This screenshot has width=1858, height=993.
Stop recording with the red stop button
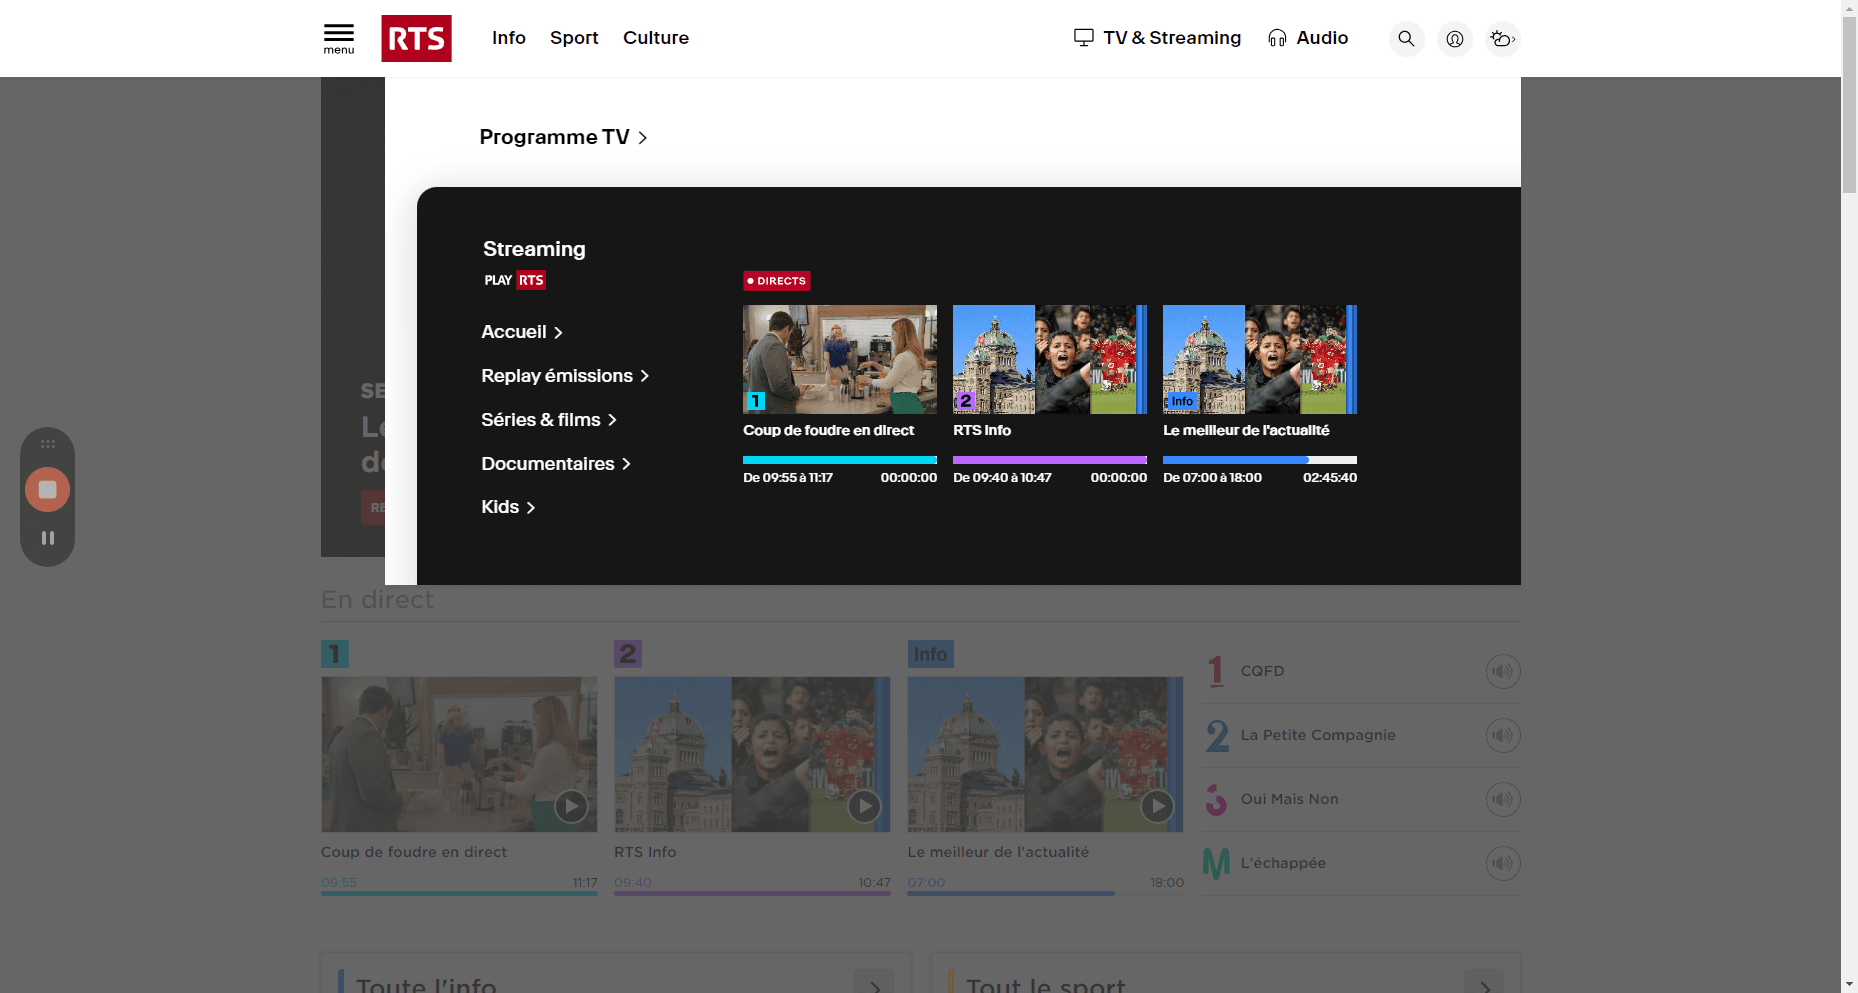[47, 490]
